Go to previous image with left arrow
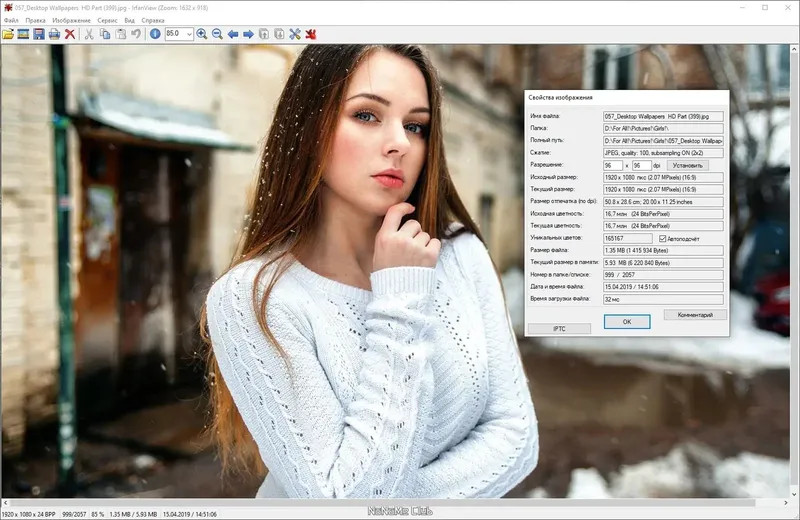Viewport: 800px width, 520px height. [233, 34]
